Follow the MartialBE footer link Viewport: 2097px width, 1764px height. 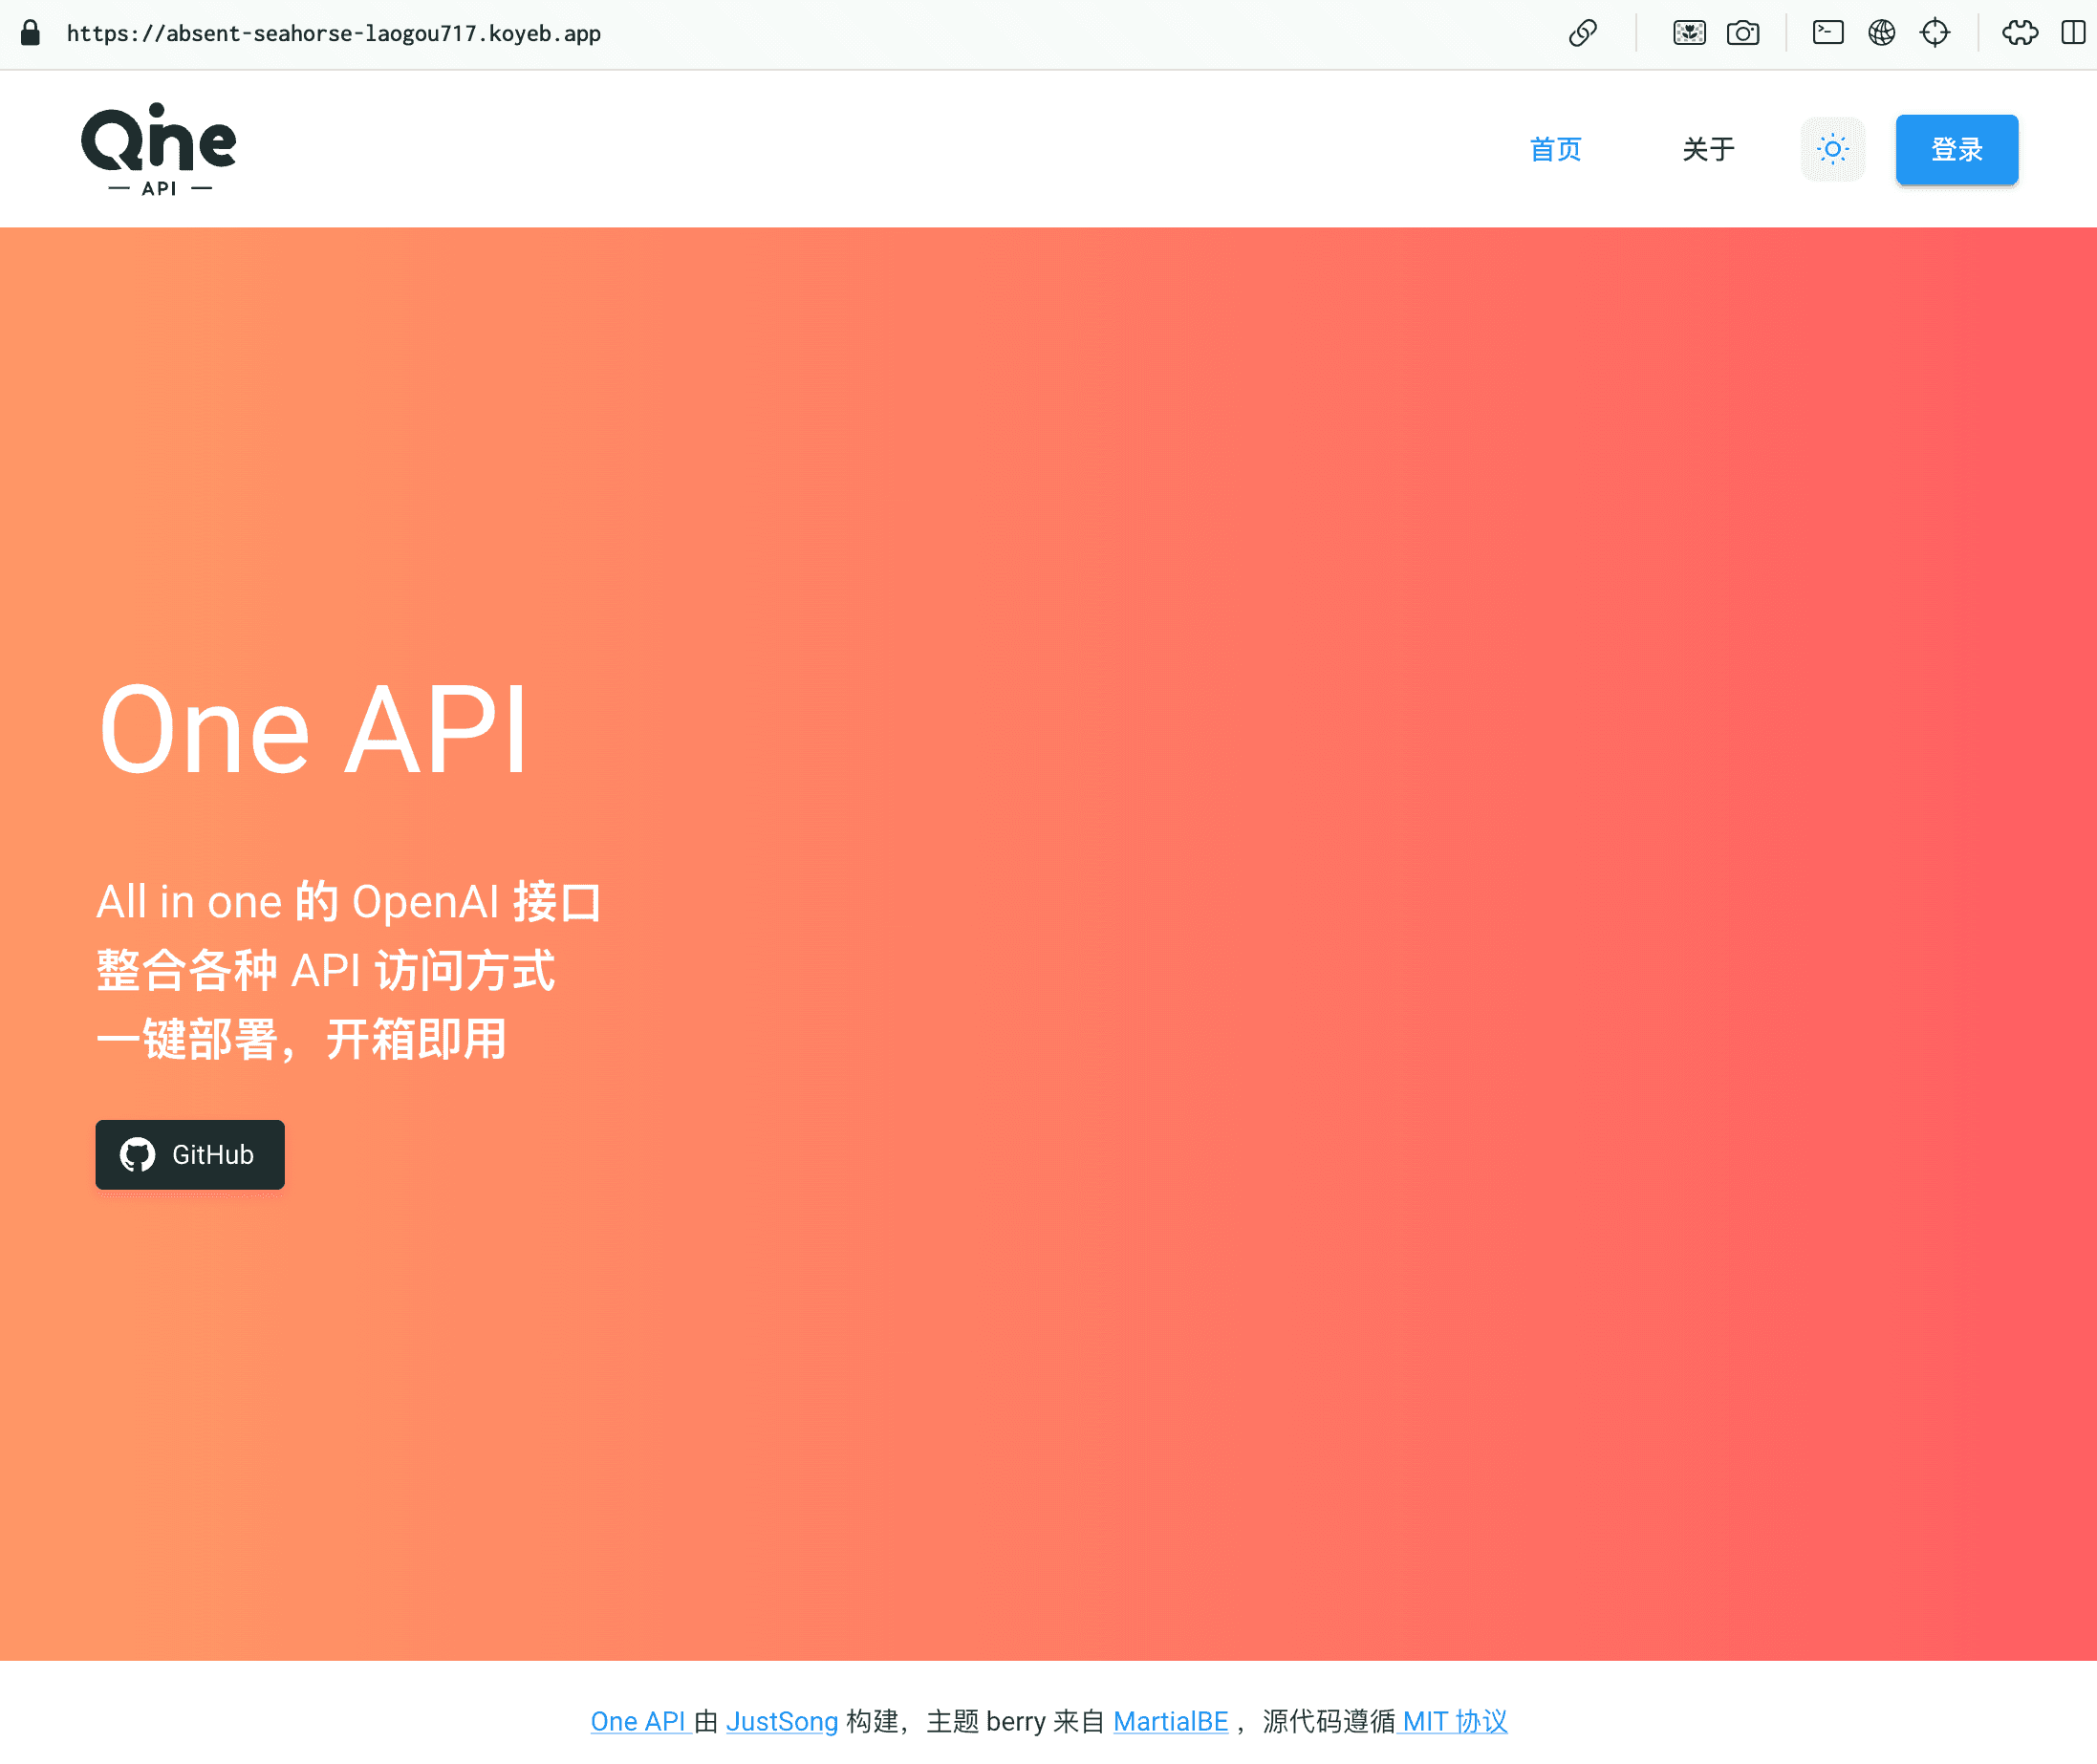coord(1170,1721)
